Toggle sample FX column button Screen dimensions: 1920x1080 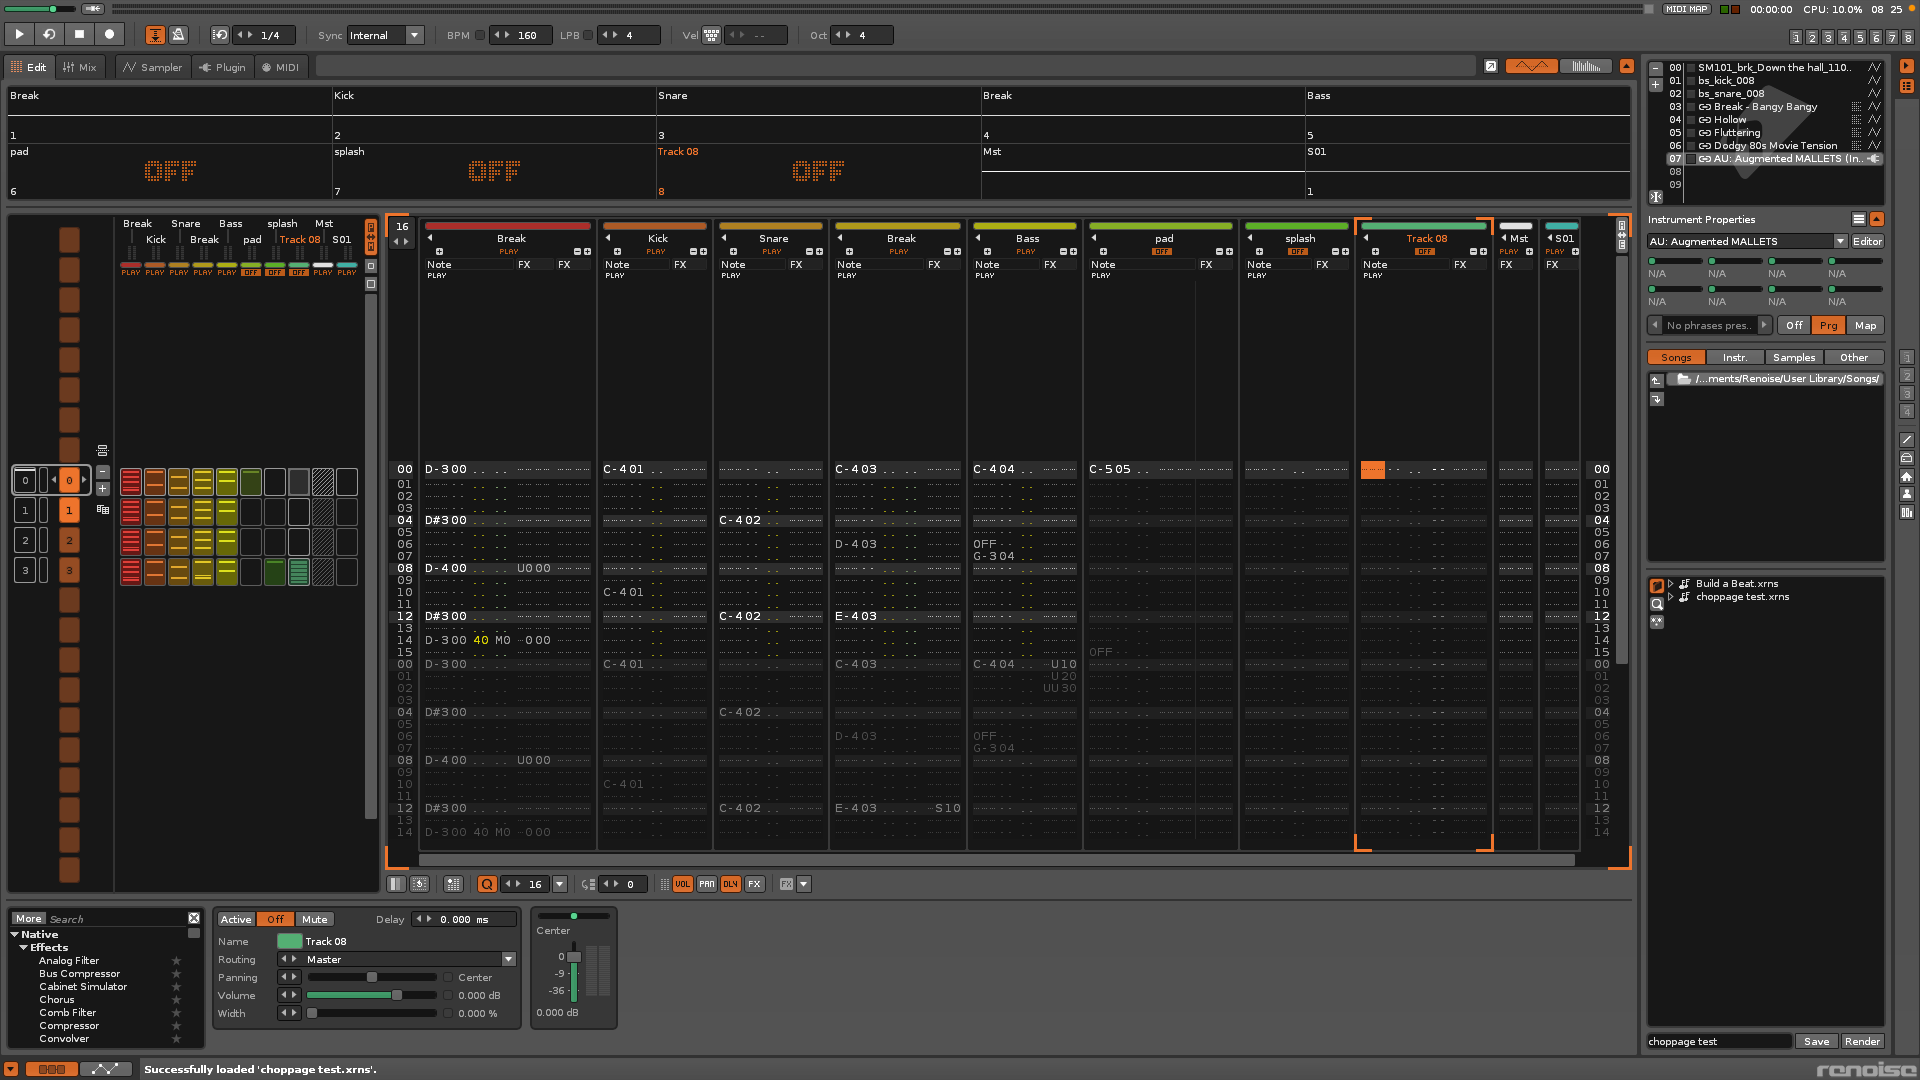coord(754,884)
